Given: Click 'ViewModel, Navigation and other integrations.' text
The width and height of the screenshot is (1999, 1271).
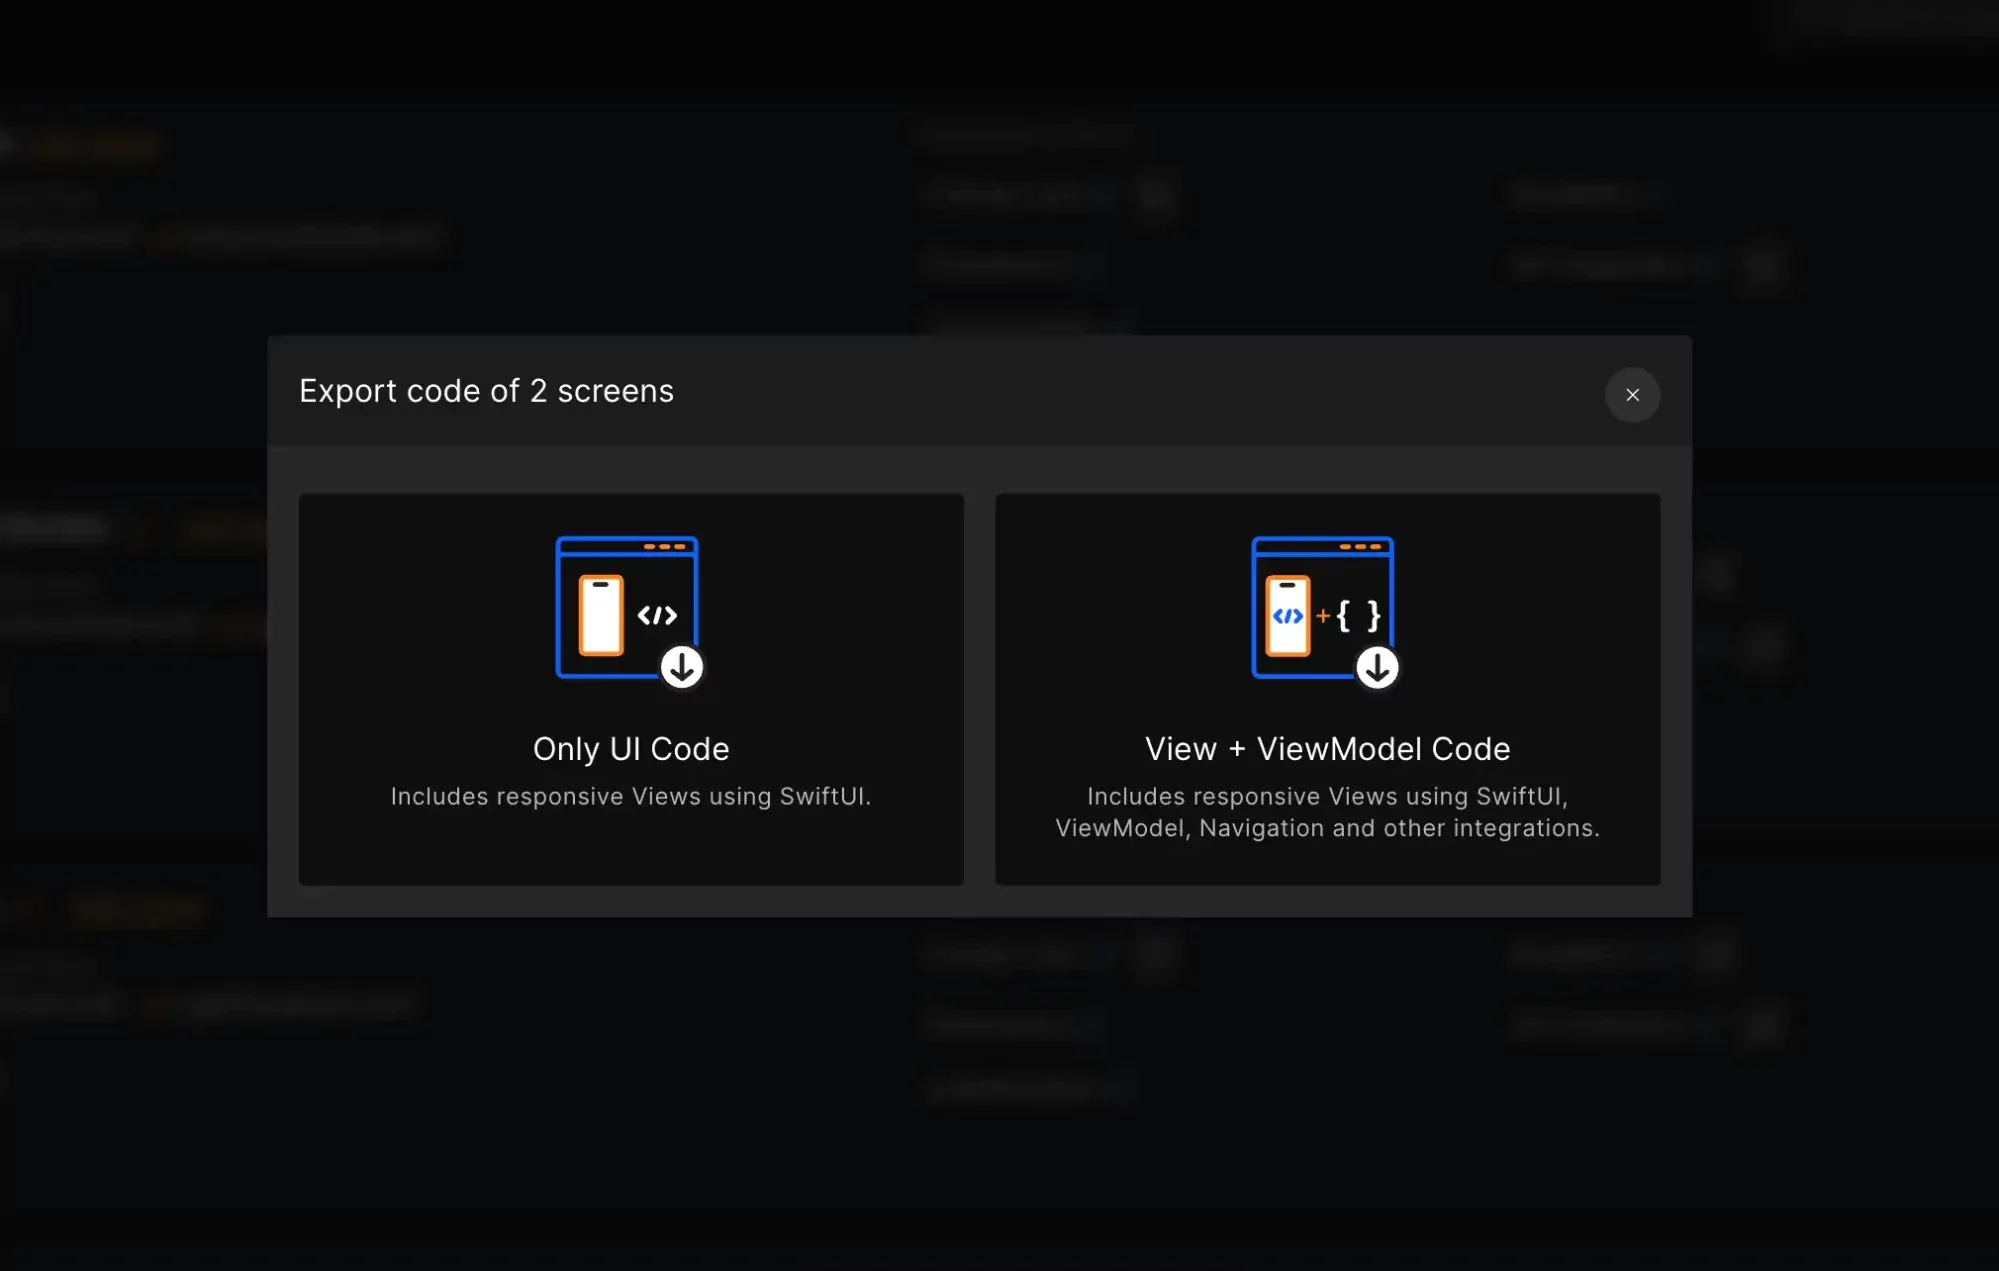Looking at the screenshot, I should [1327, 829].
